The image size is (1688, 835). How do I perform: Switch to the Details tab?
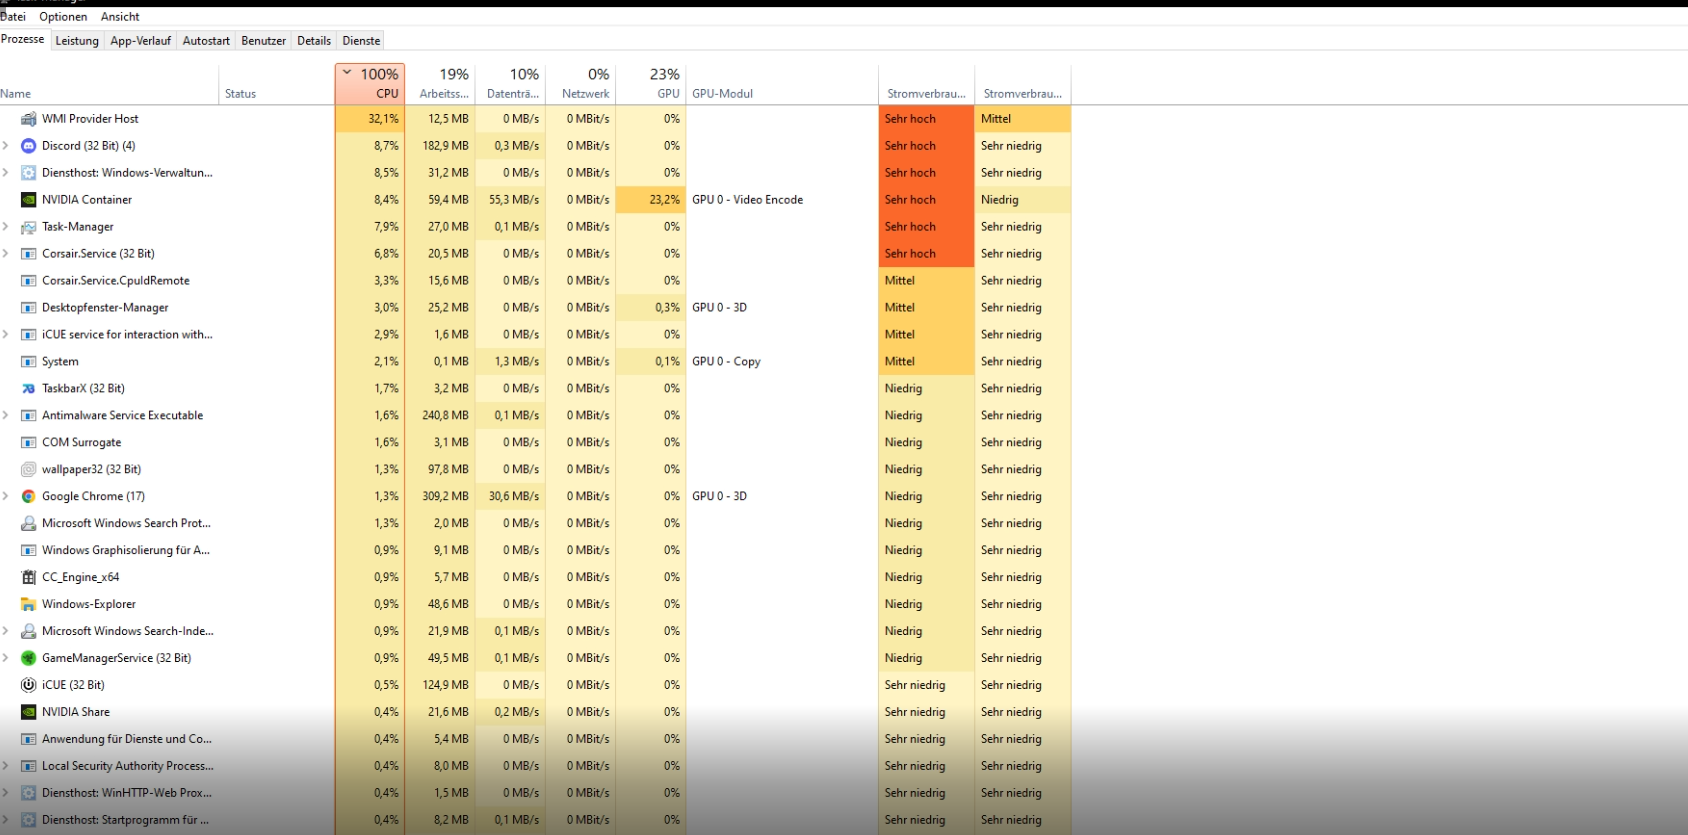314,41
